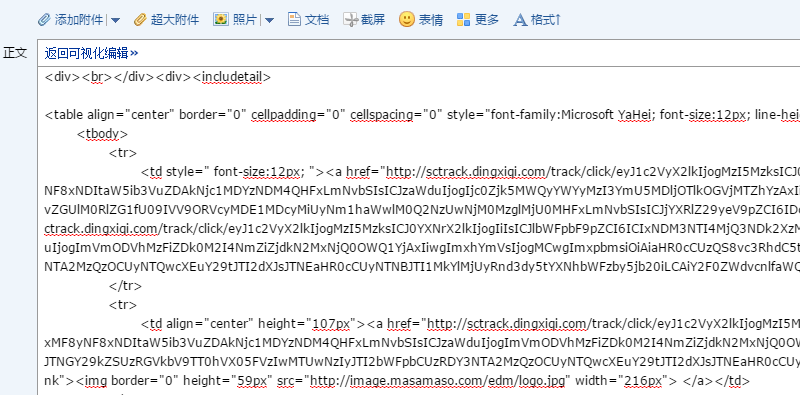800x395 pixels.
Task: Expand the 照片 photo dropdown arrow
Action: click(x=269, y=20)
